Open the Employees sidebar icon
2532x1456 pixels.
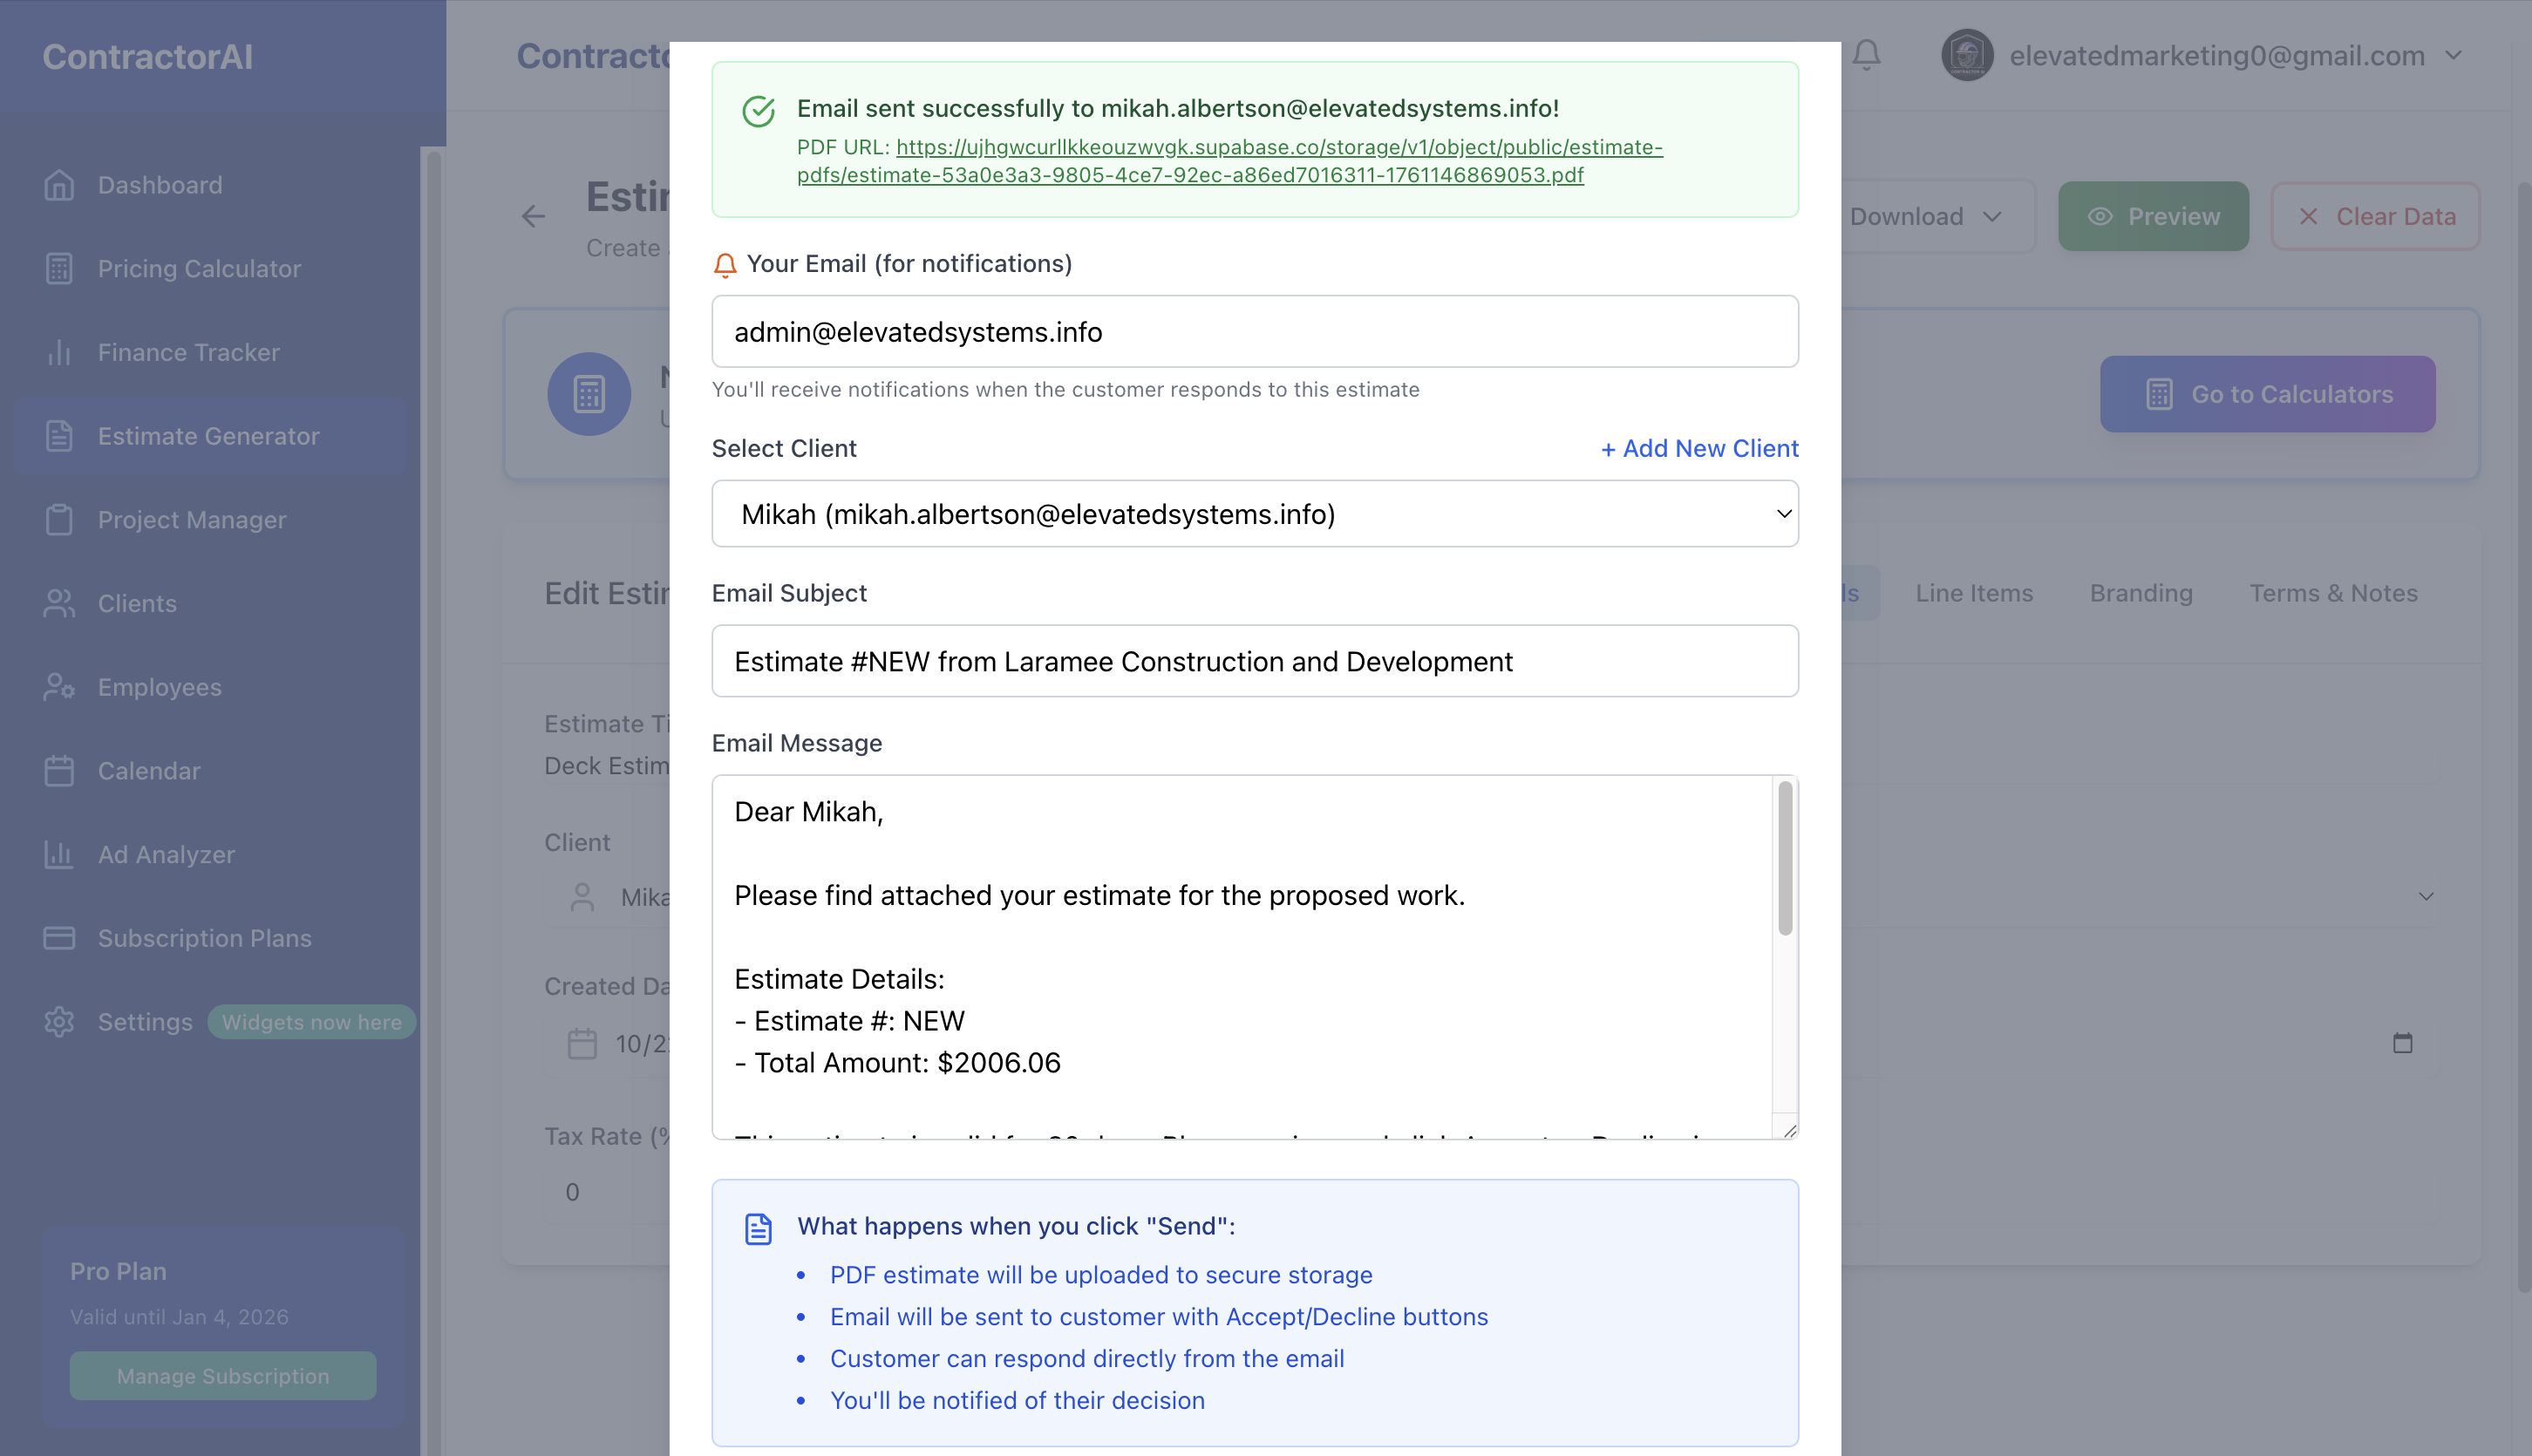pos(60,687)
